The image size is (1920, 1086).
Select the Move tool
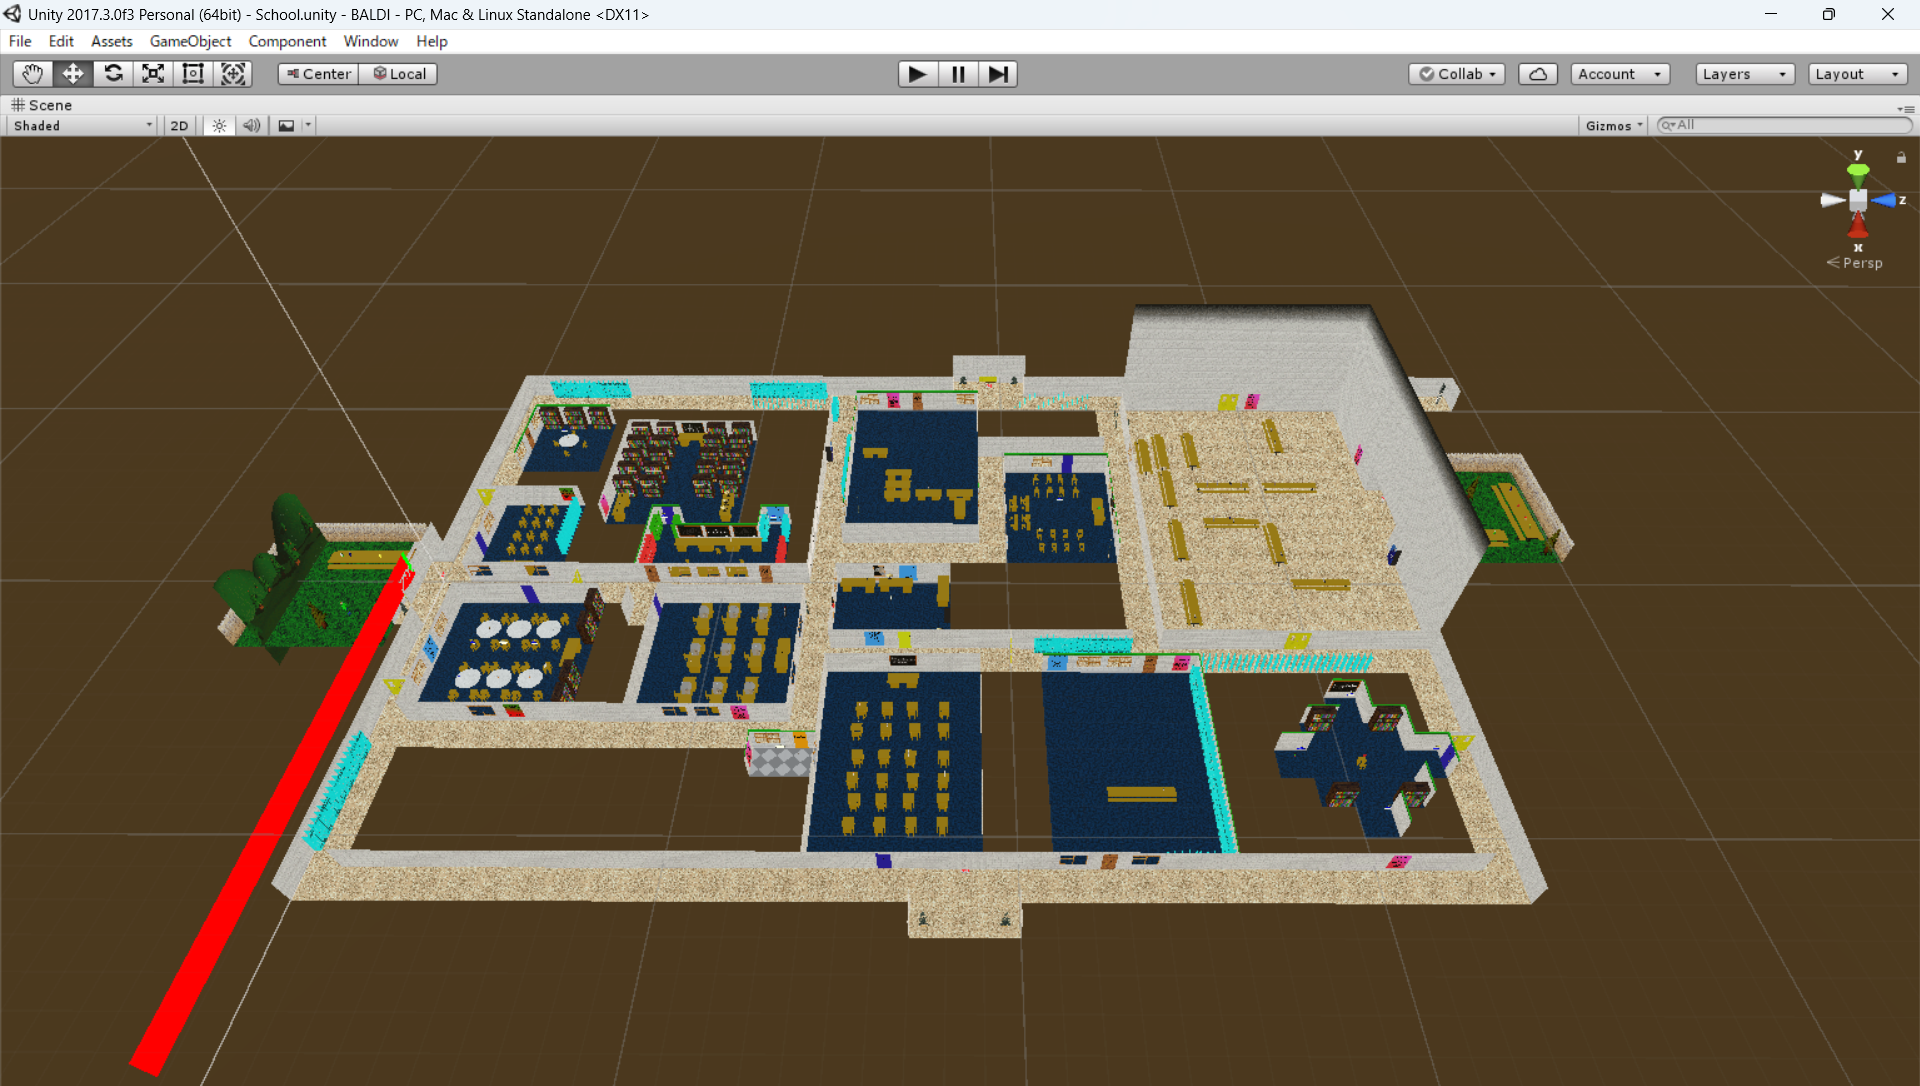[x=73, y=74]
